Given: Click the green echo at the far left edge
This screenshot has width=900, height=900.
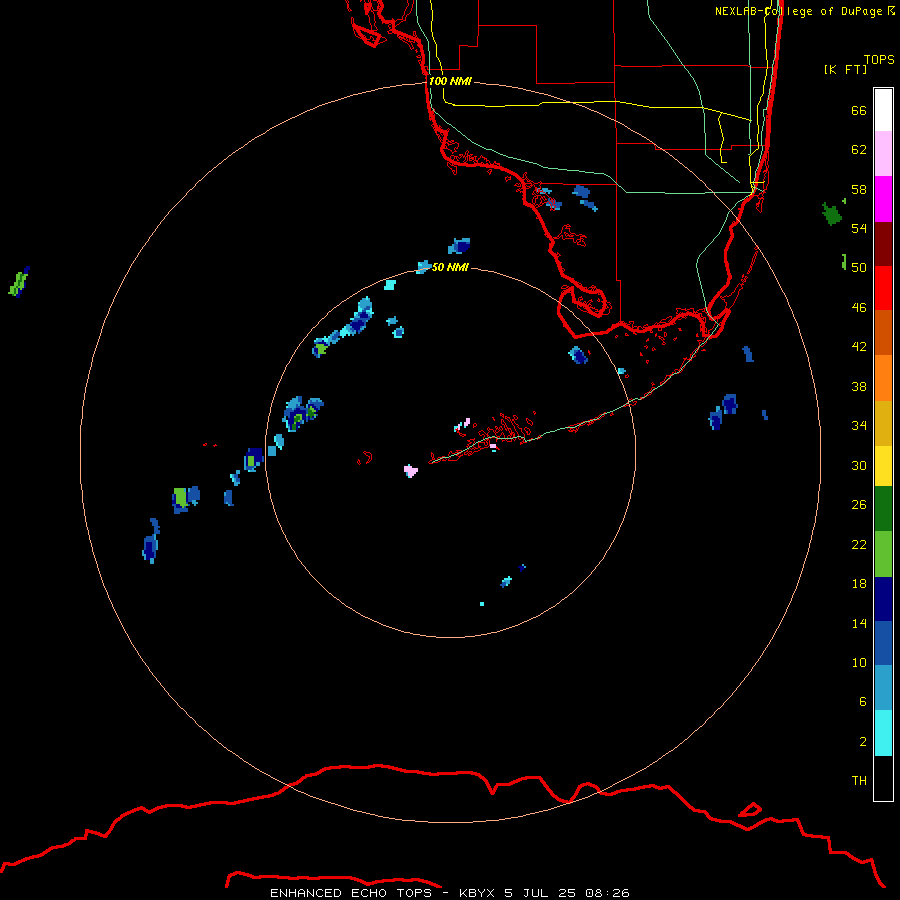Looking at the screenshot, I should pyautogui.click(x=19, y=282).
